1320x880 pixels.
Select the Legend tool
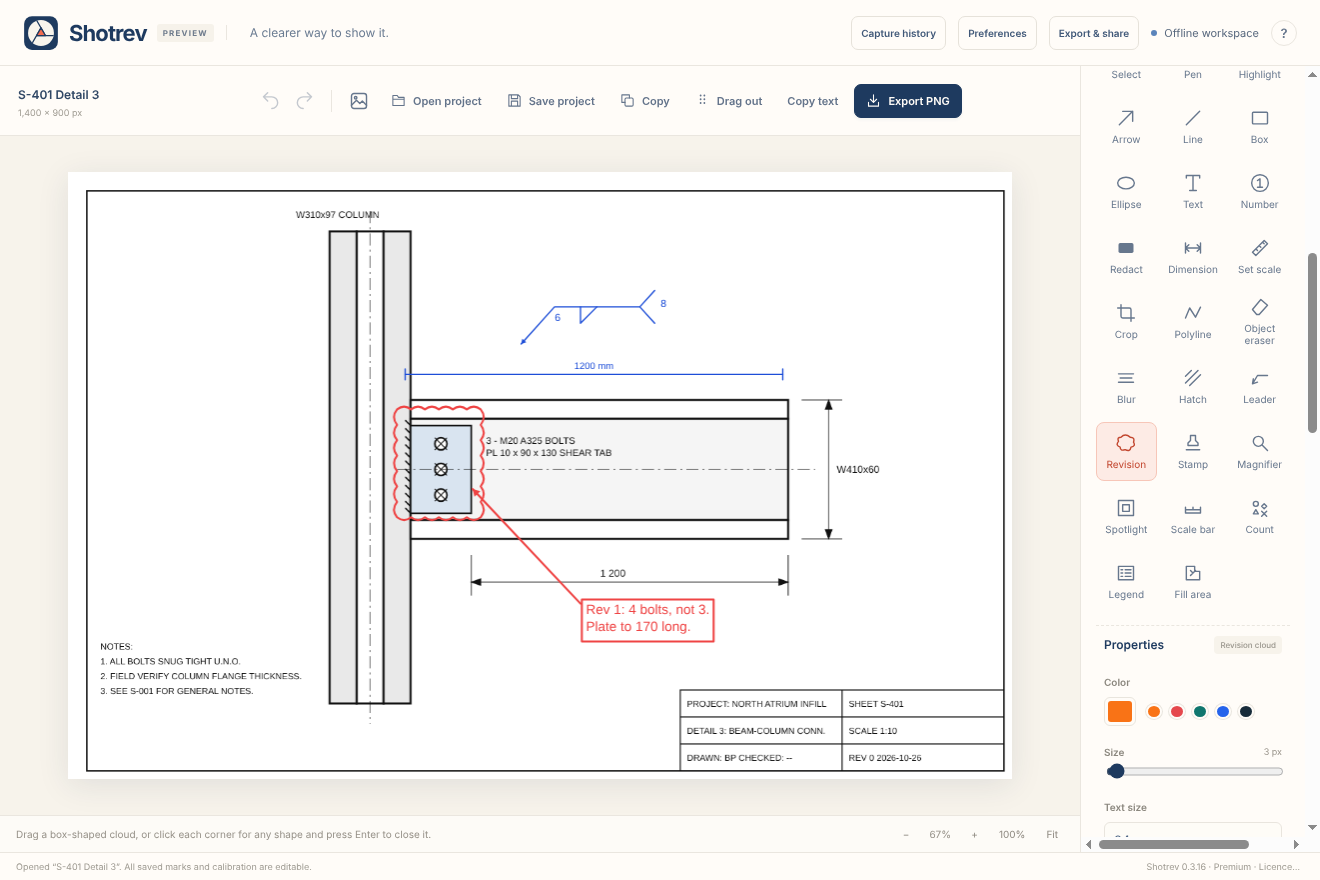1126,581
